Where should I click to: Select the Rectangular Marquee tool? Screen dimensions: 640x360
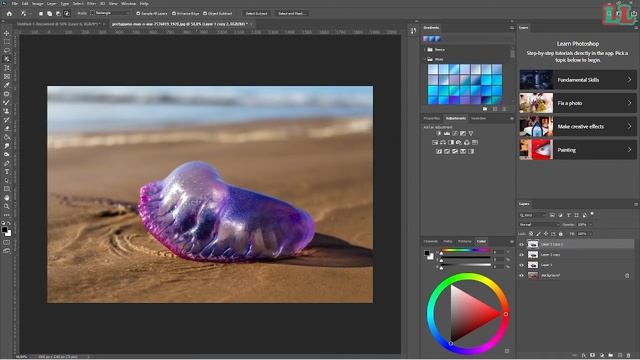[x=7, y=42]
